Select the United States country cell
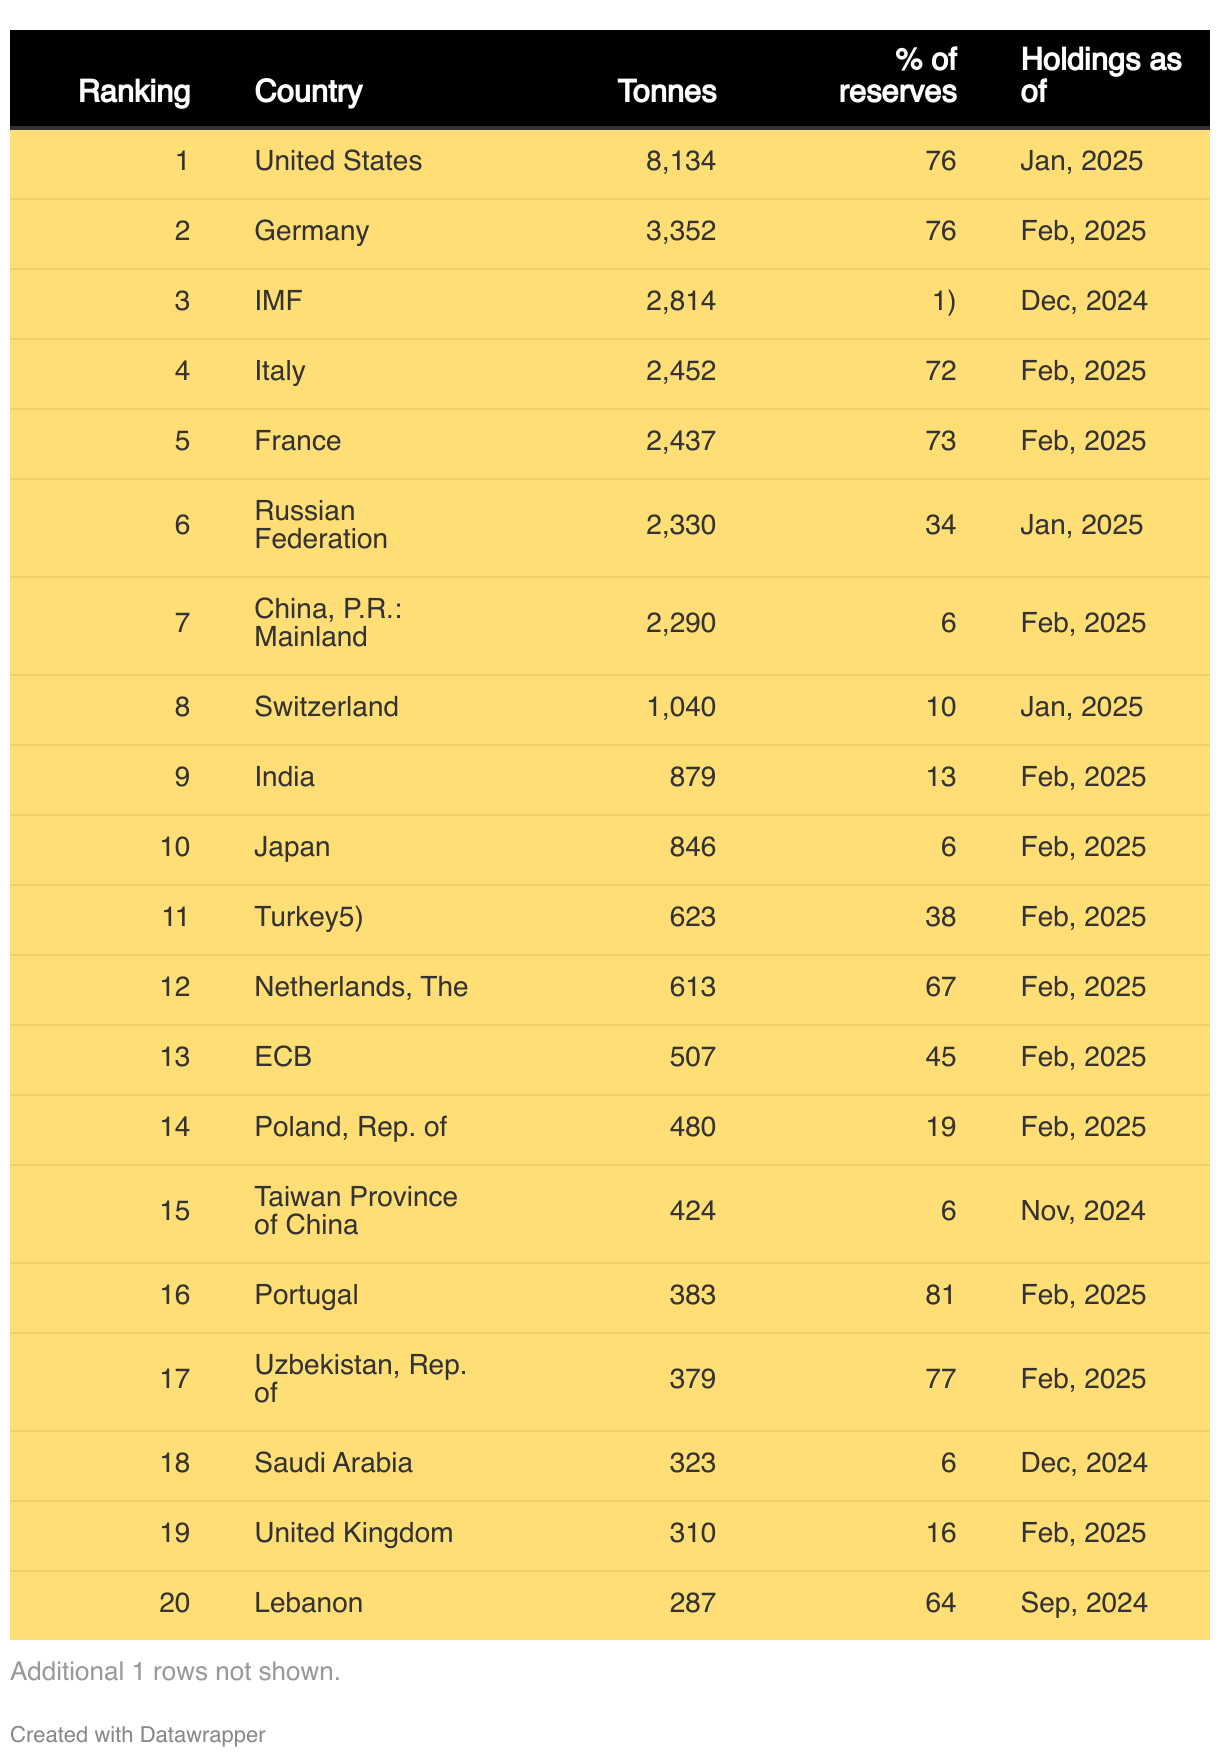This screenshot has height=1758, width=1220. pos(338,161)
